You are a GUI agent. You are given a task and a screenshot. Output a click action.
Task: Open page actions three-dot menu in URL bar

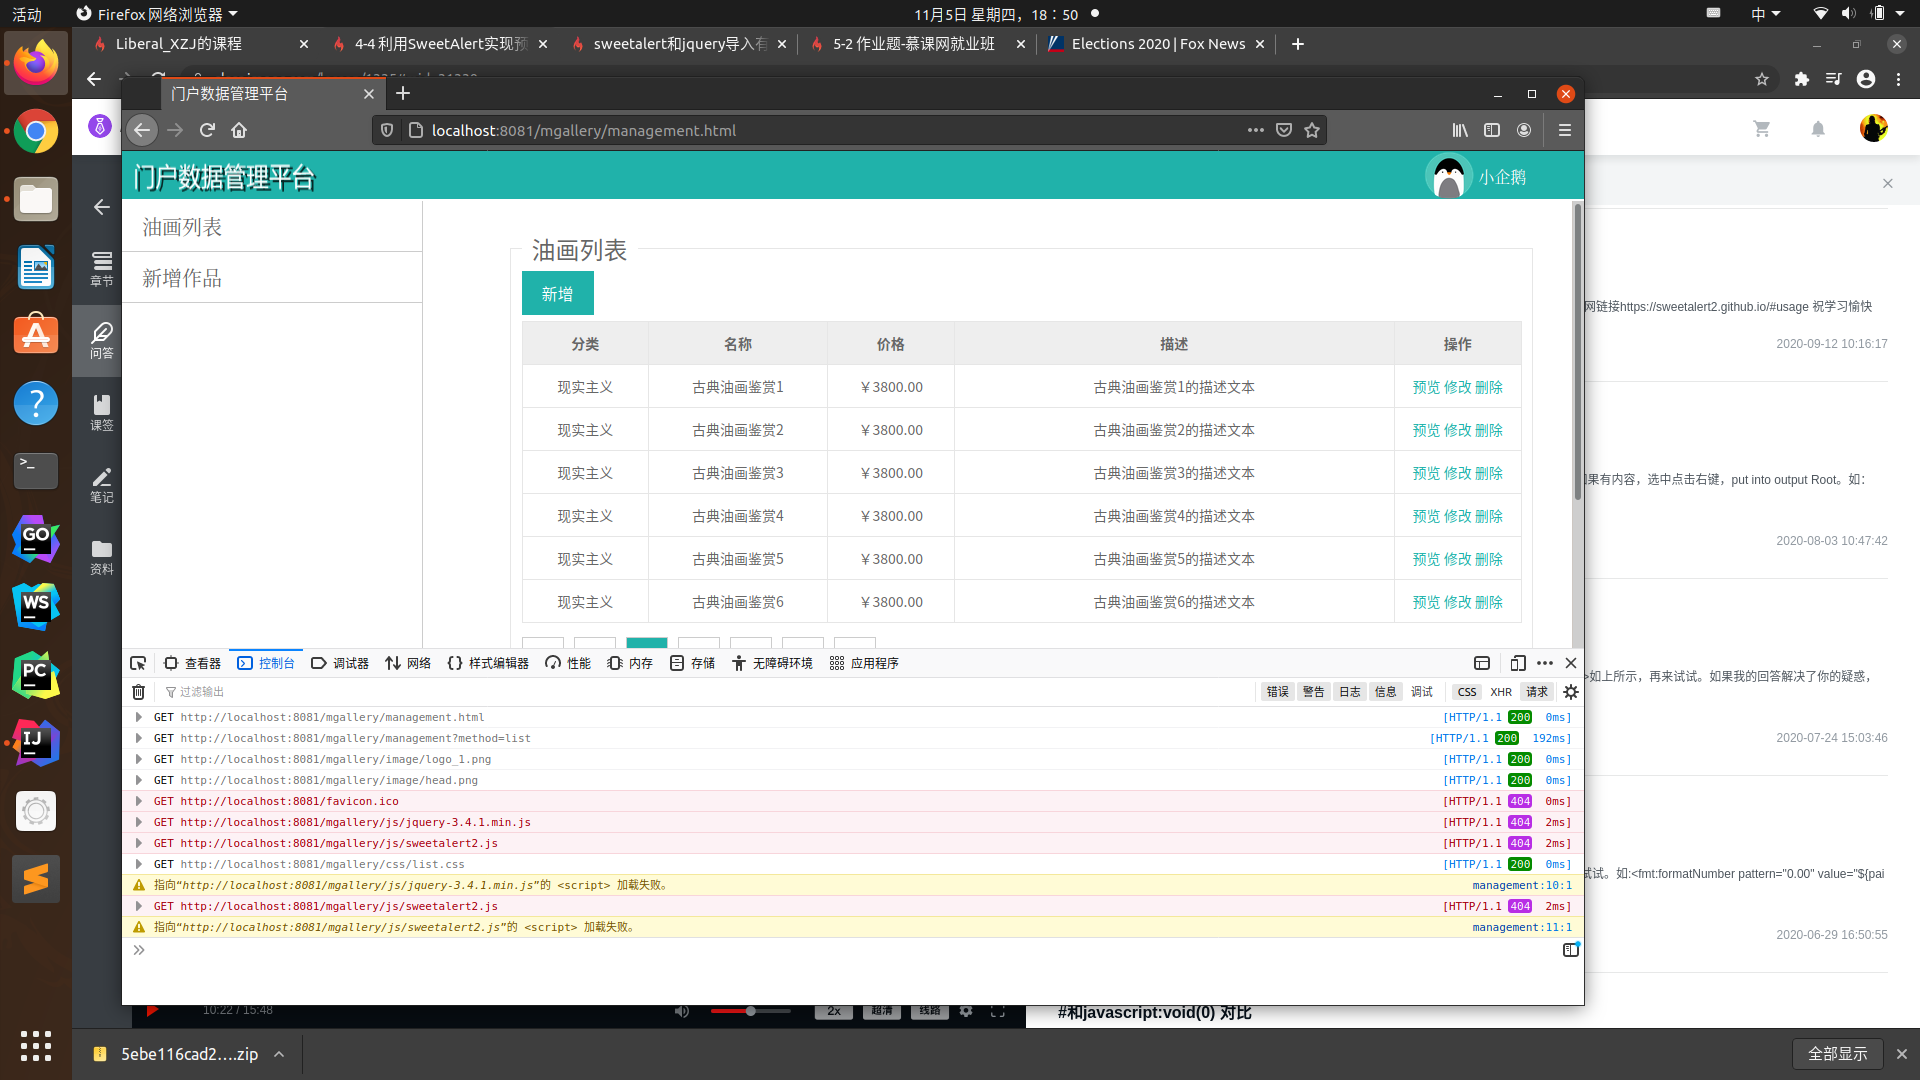(1256, 130)
